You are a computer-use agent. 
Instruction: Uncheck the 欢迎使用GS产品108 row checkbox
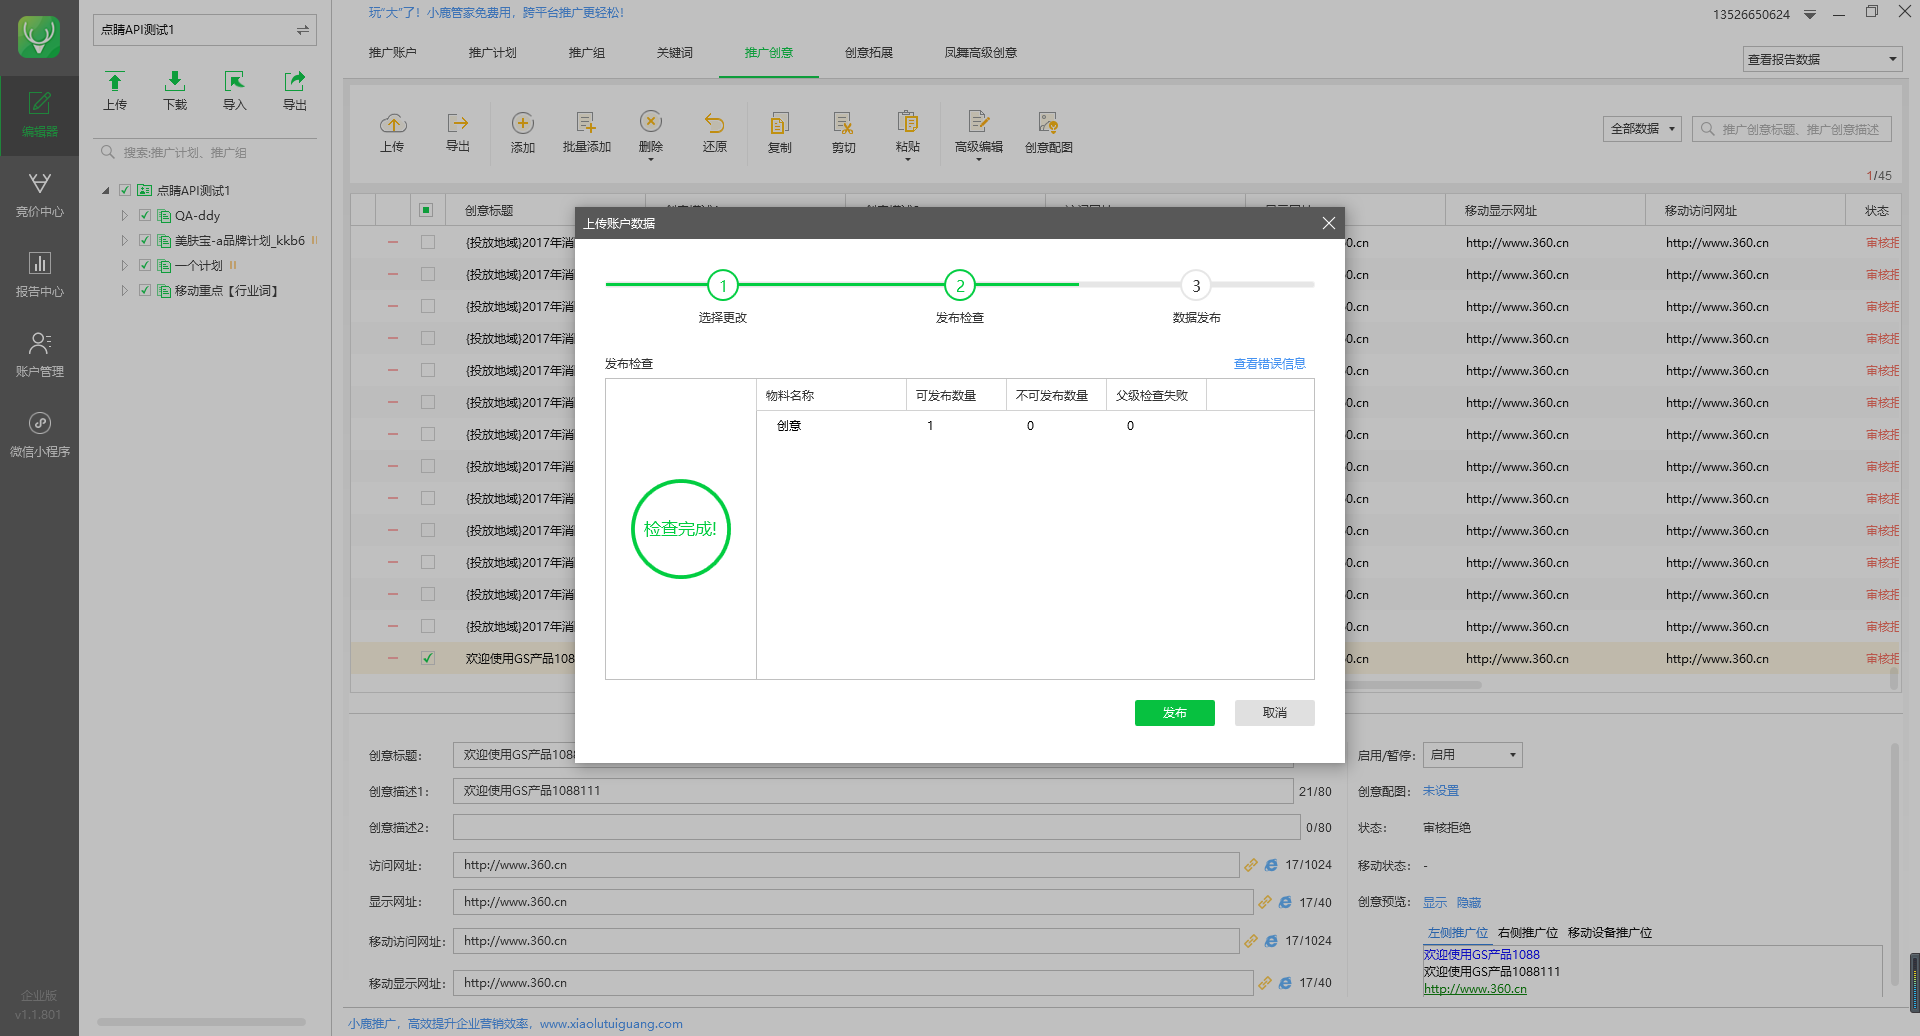[428, 658]
